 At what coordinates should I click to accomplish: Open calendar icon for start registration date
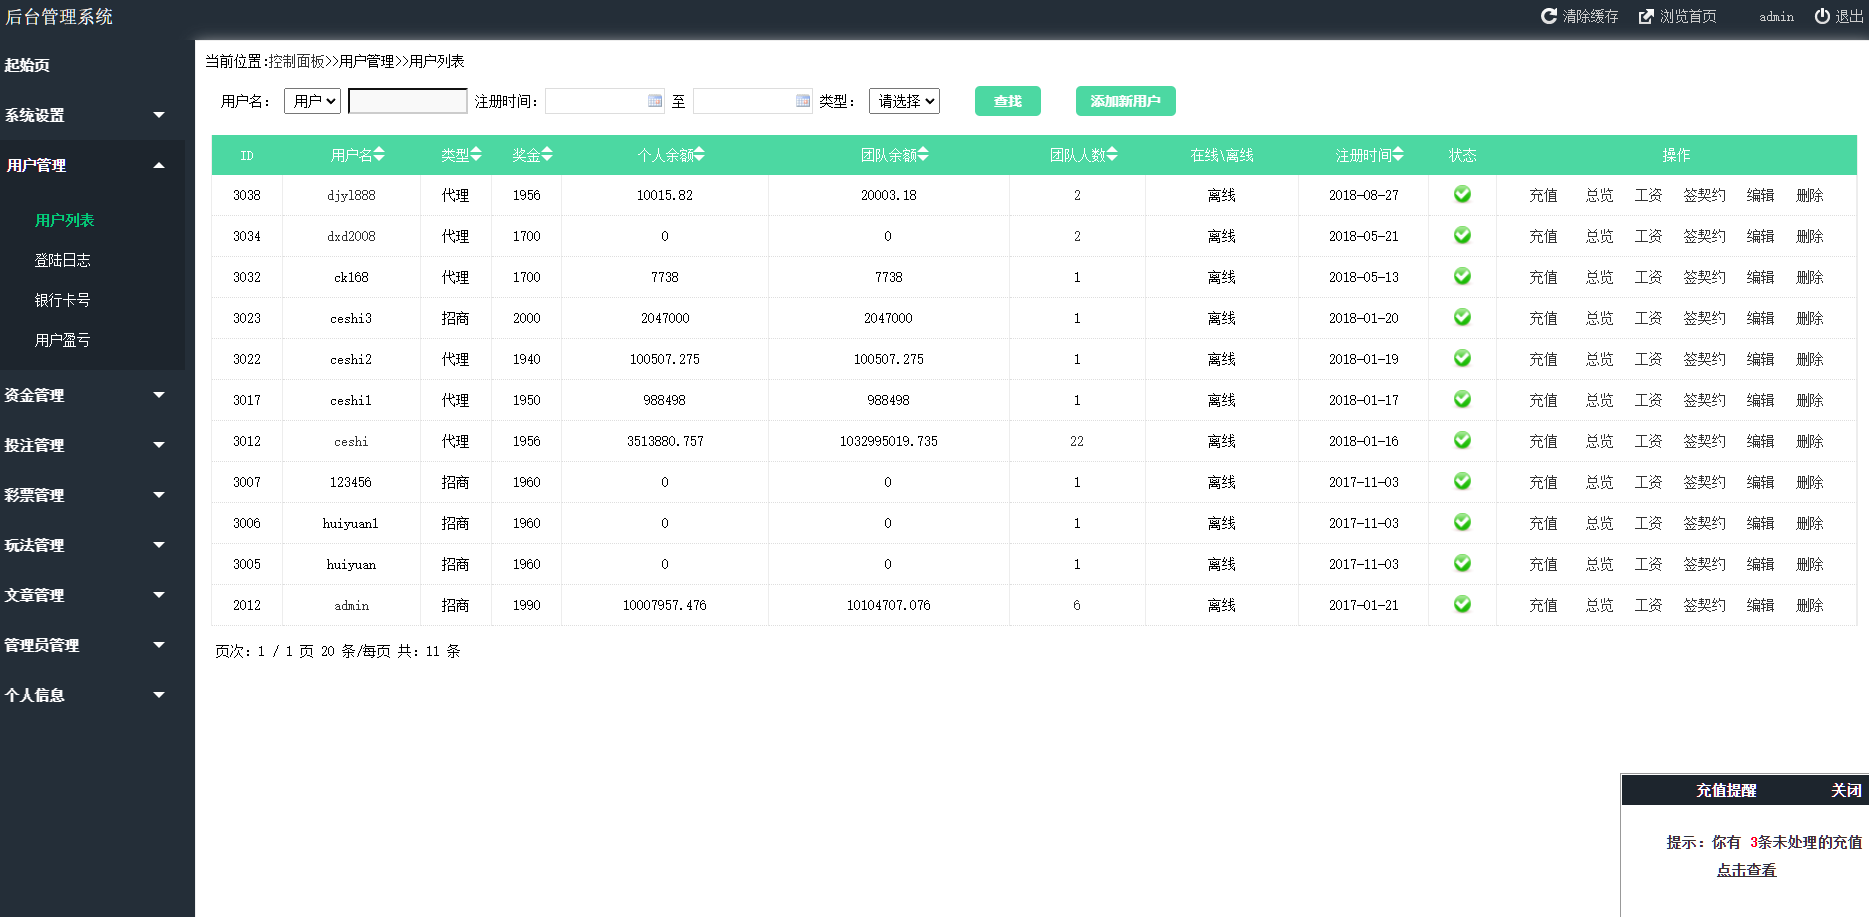(x=655, y=101)
